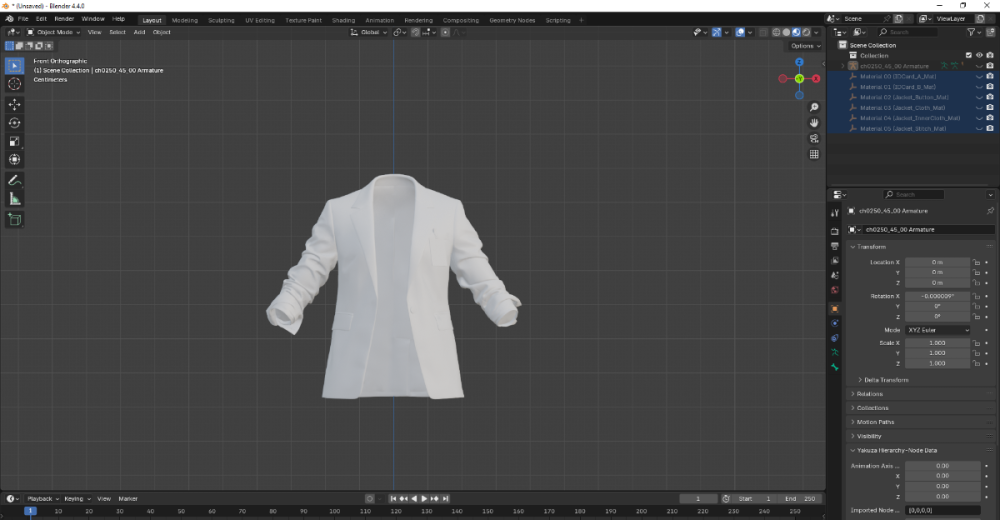
Task: Open the Tool properties tab
Action: pyautogui.click(x=834, y=213)
